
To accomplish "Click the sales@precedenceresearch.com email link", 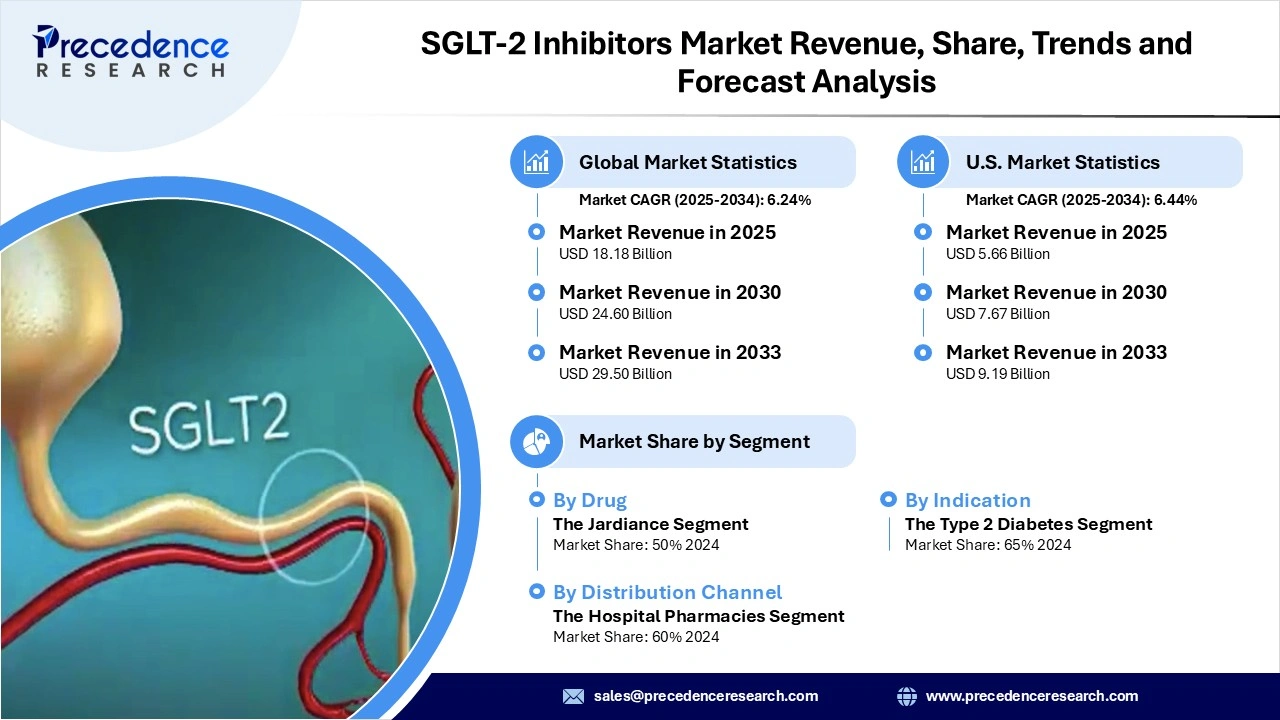I will tap(705, 696).
